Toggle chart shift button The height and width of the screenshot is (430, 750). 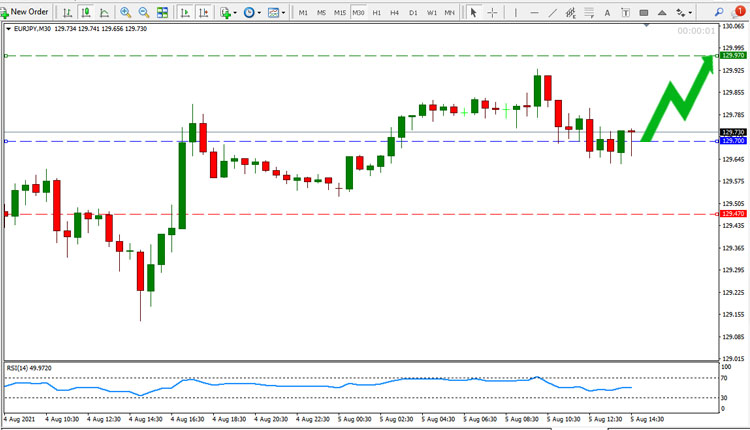coord(203,12)
